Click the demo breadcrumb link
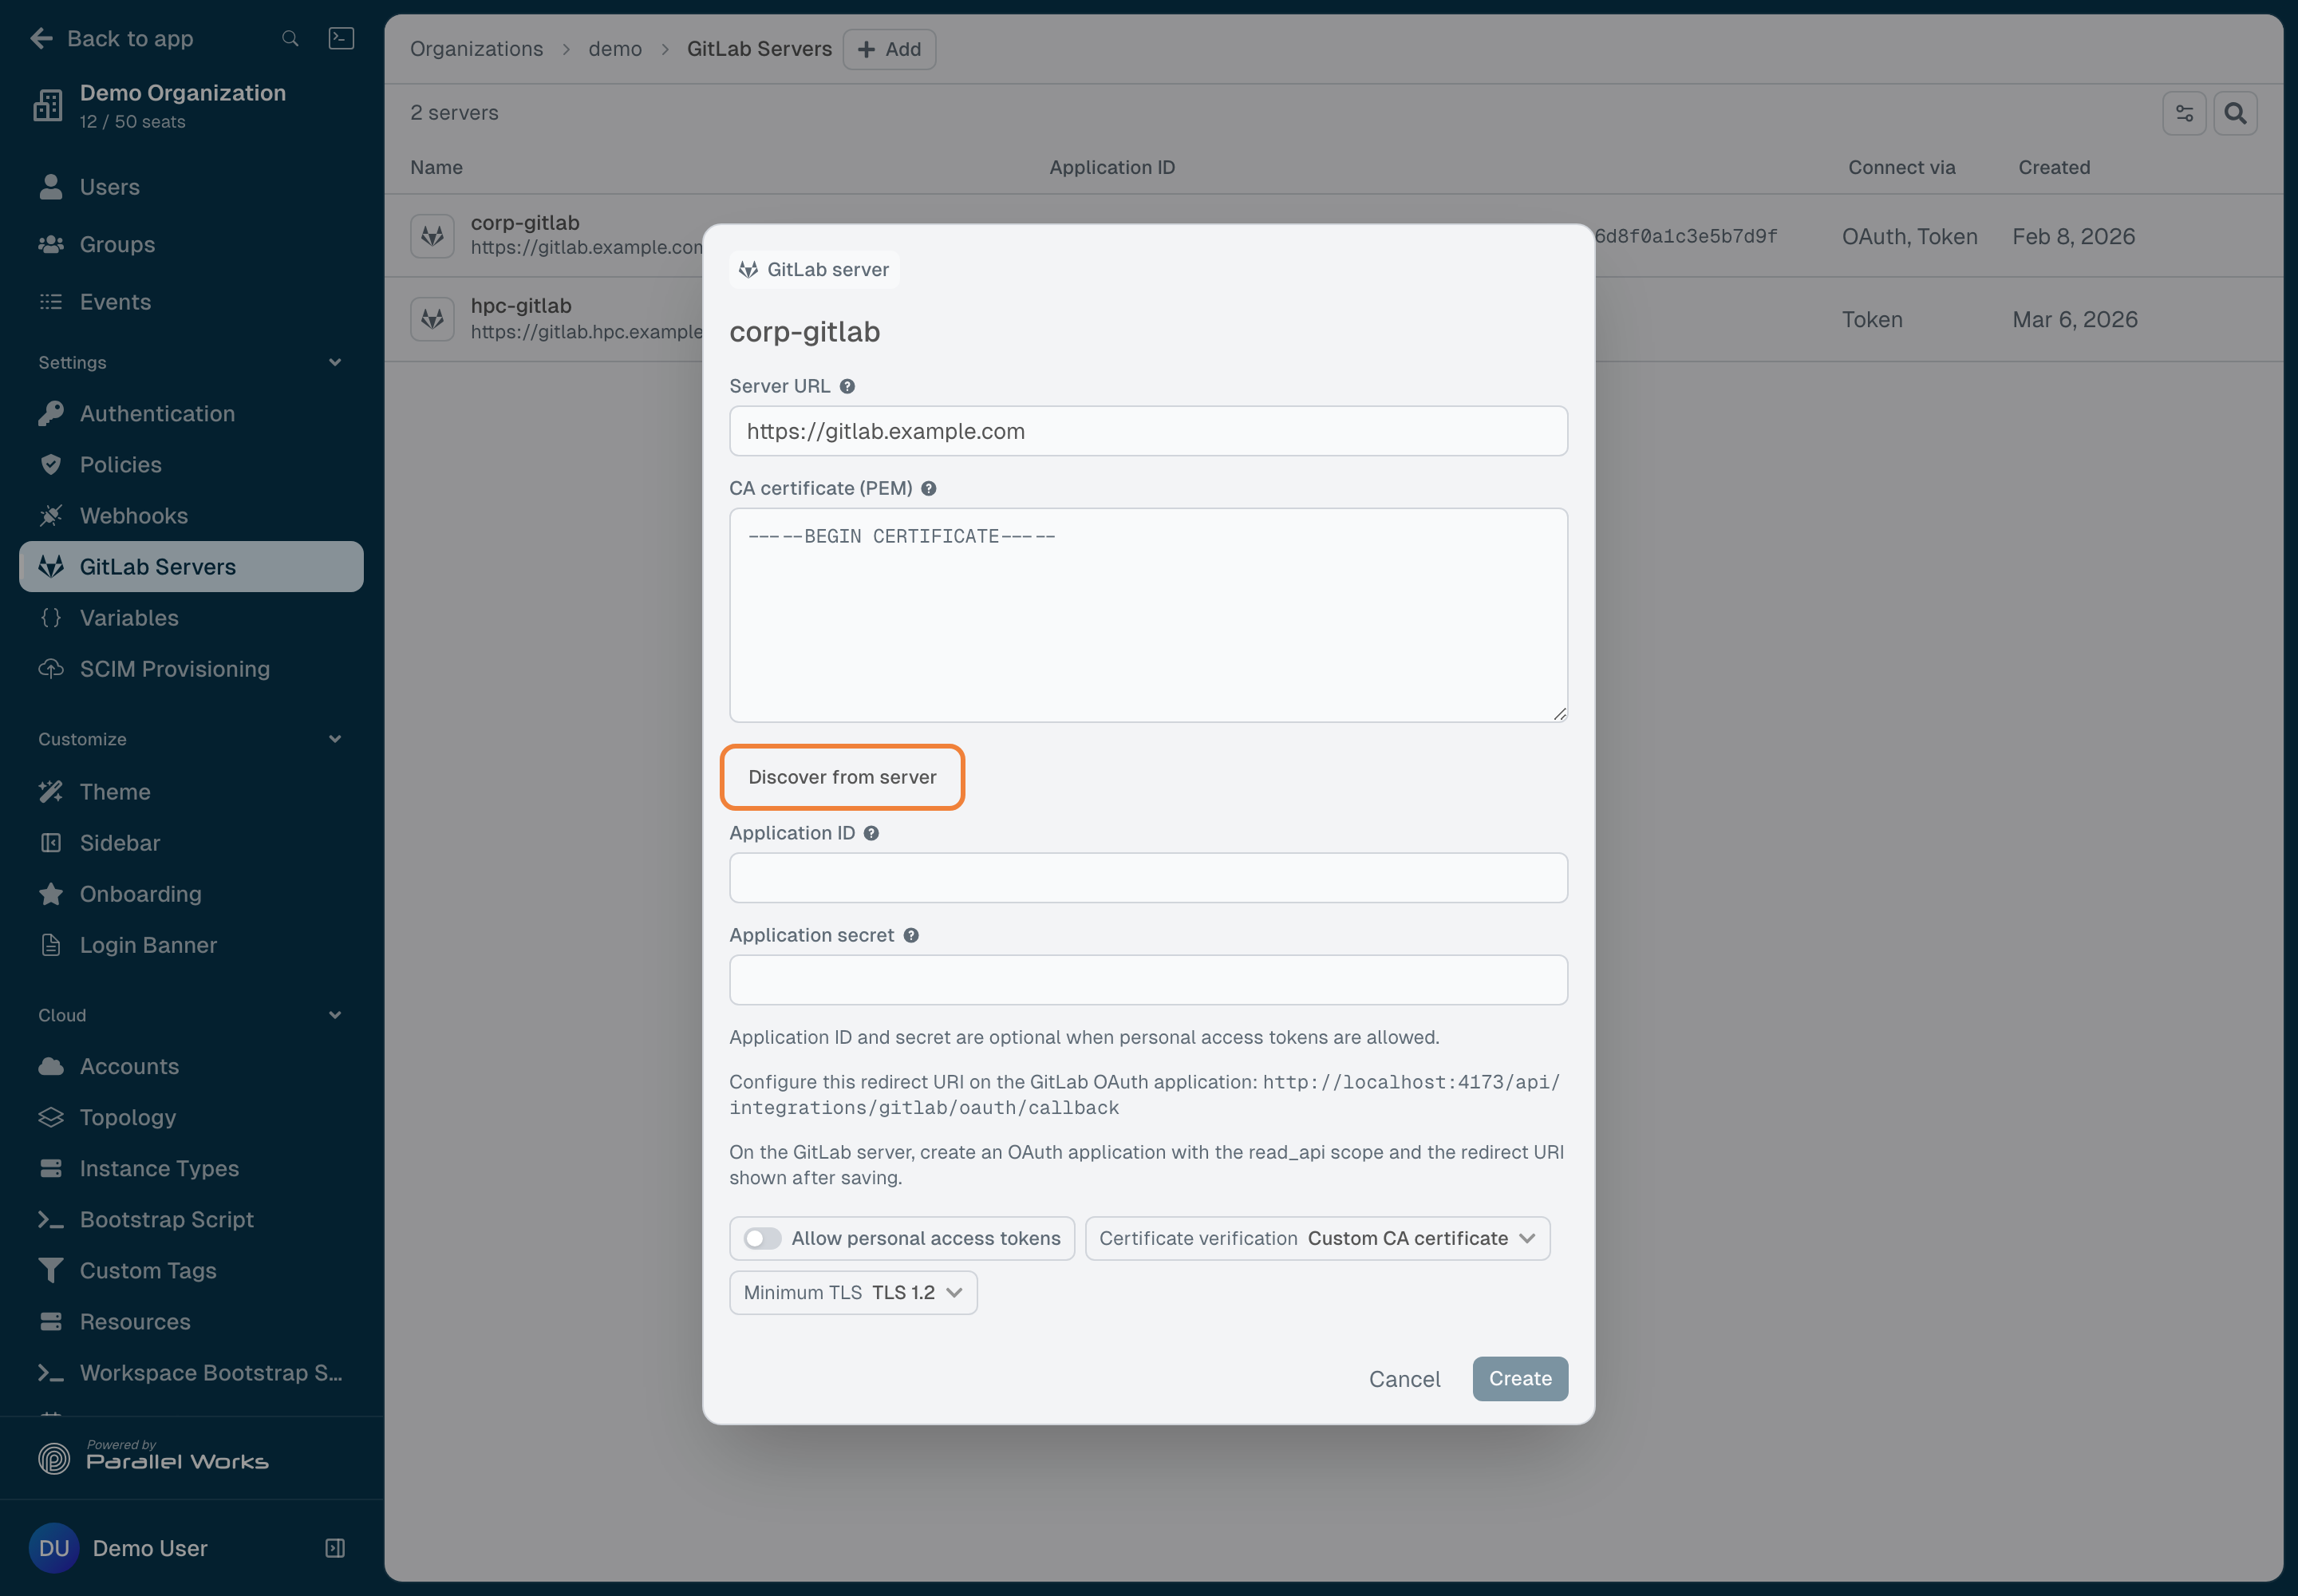Screen dimensions: 2298x1596 (615, 49)
